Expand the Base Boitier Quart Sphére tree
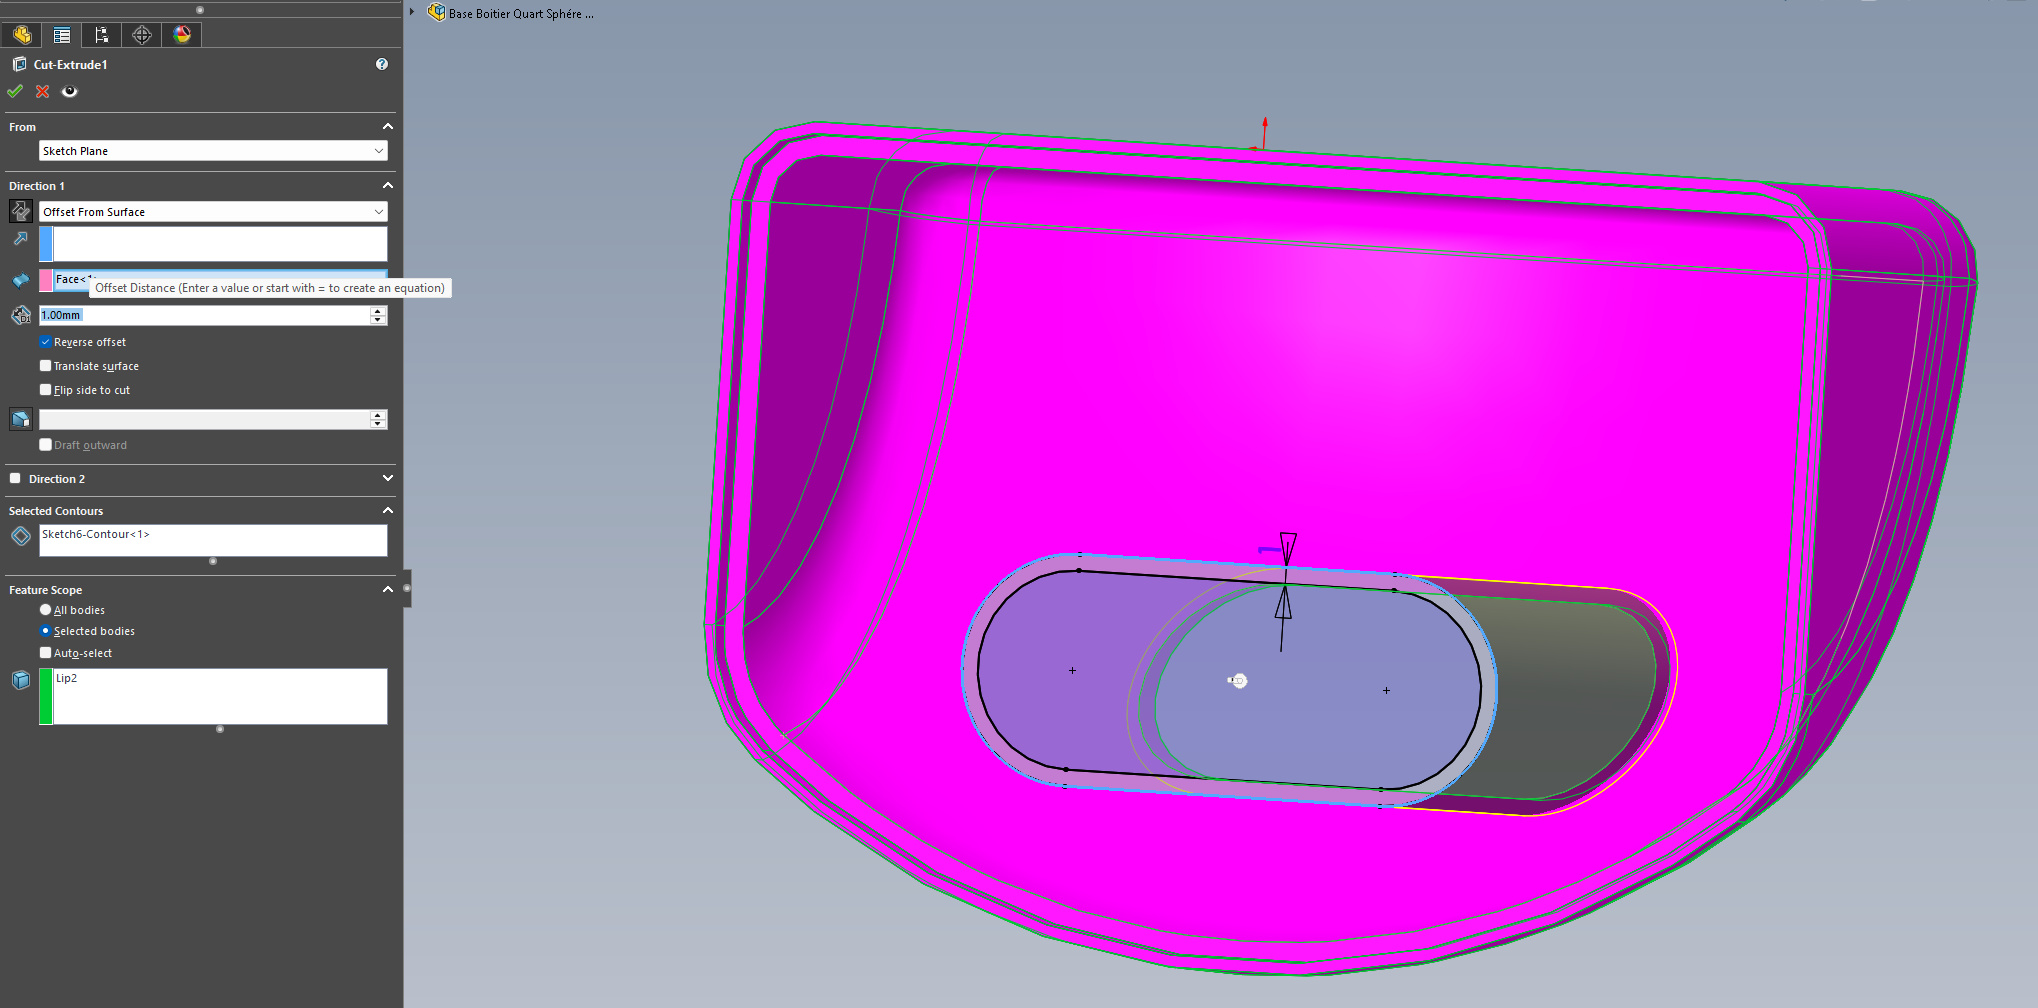This screenshot has width=2038, height=1008. [412, 12]
